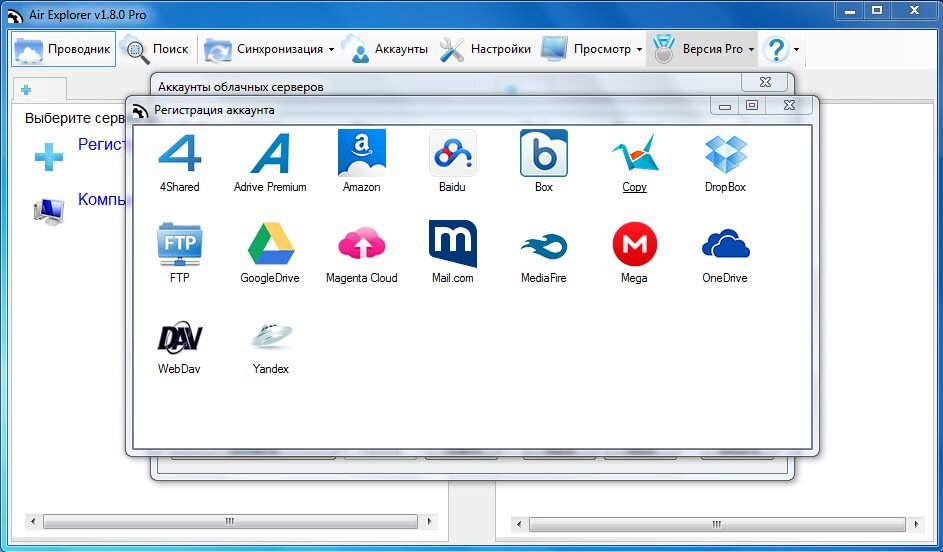Choose the Box service icon
Screen dimensions: 943x552
(x=544, y=153)
